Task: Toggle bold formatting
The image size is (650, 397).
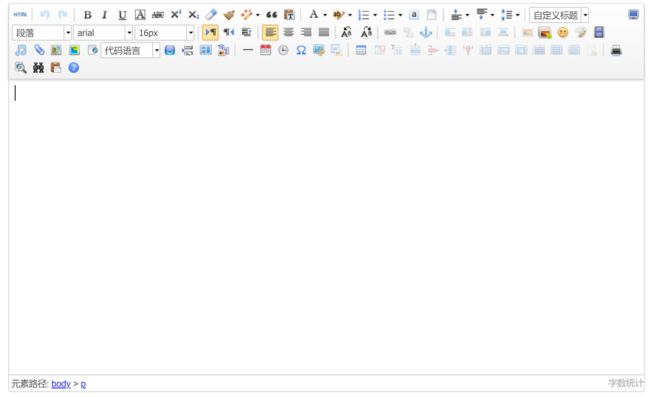Action: point(87,15)
